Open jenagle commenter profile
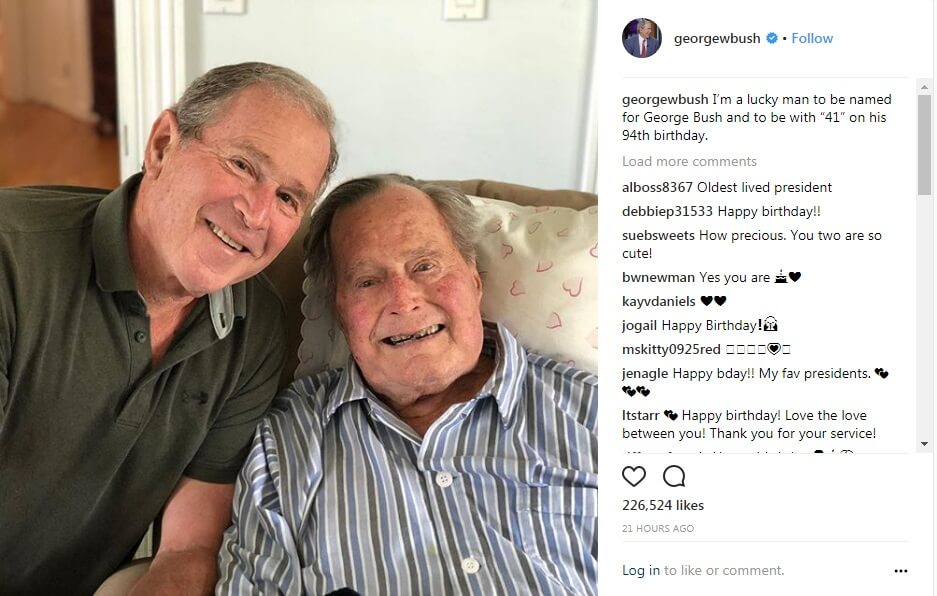 point(645,374)
